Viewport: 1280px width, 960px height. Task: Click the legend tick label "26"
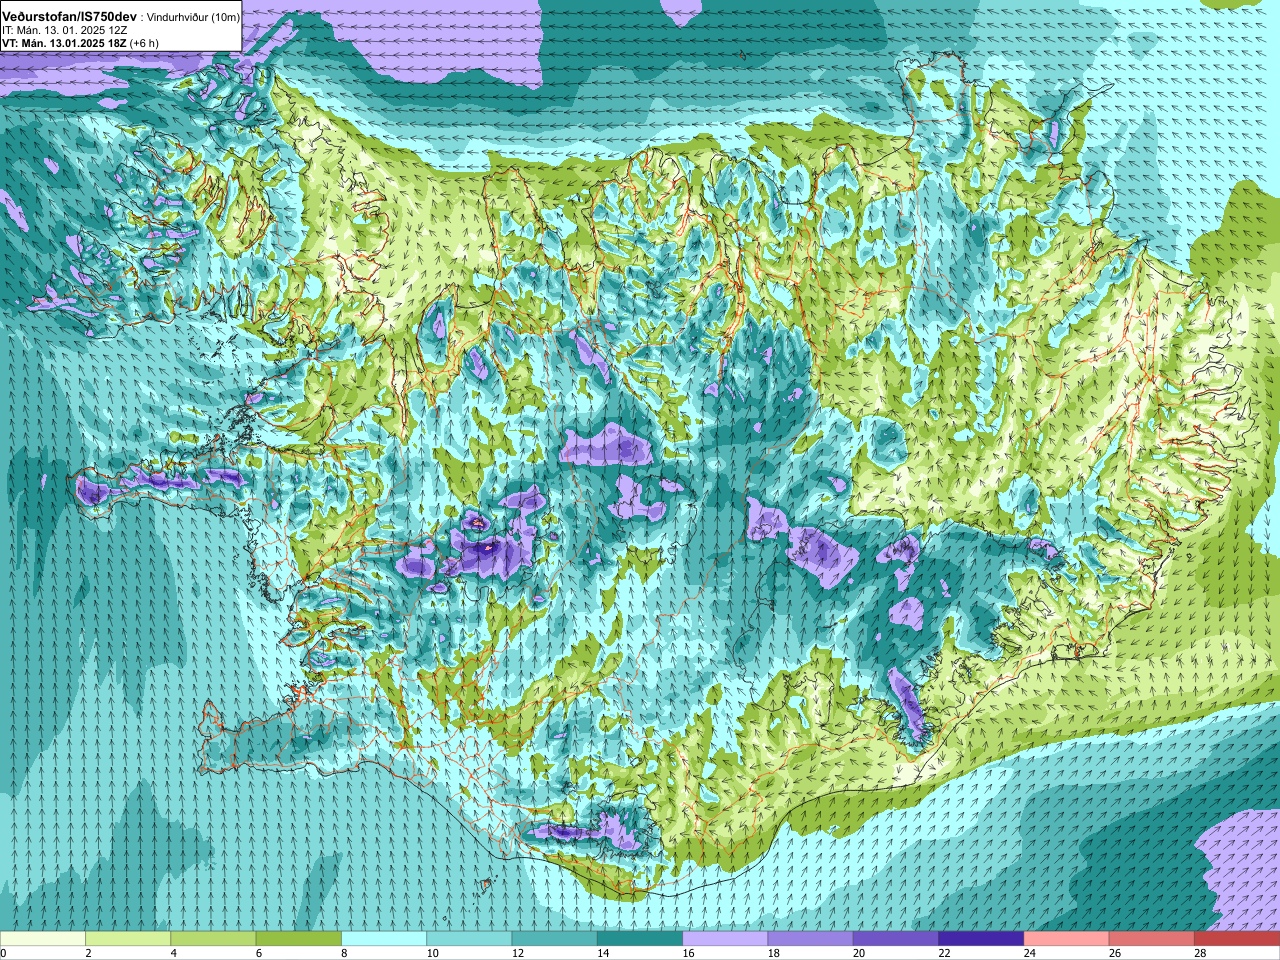point(1115,953)
